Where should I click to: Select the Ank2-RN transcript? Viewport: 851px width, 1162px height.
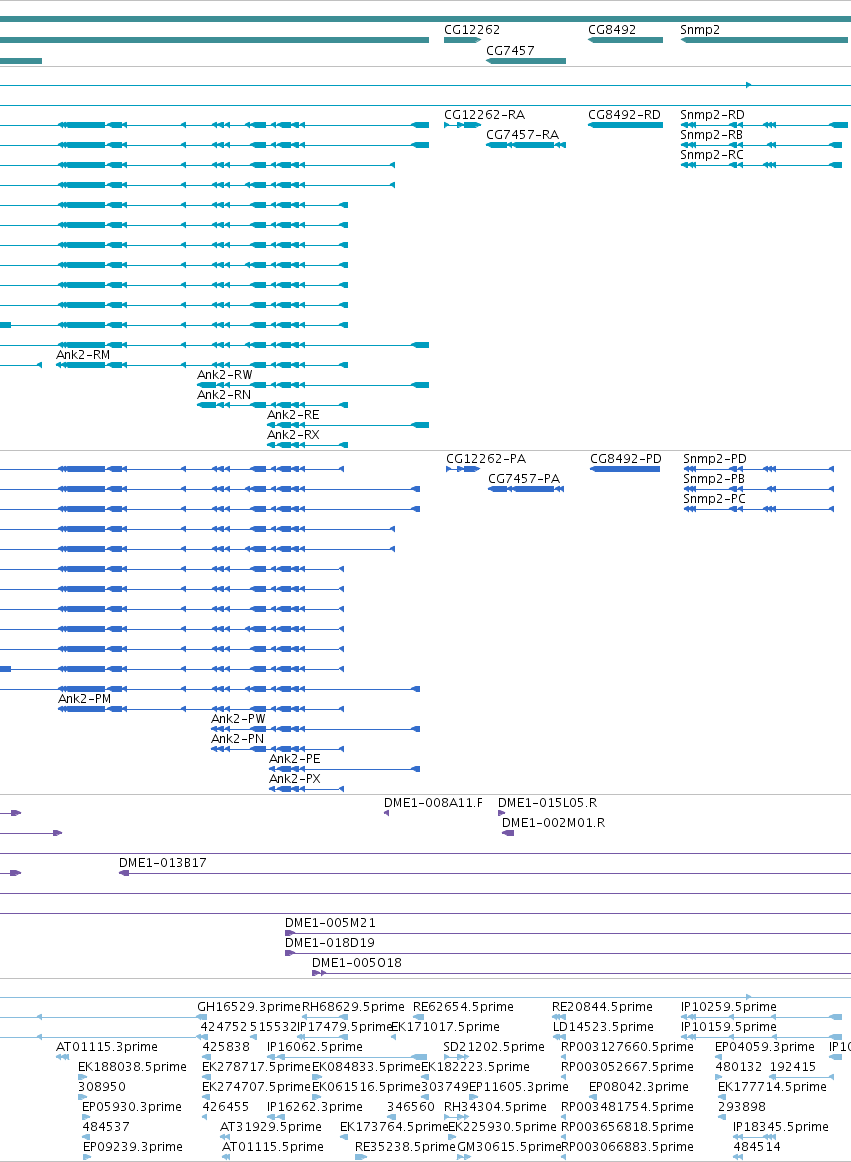click(x=272, y=405)
